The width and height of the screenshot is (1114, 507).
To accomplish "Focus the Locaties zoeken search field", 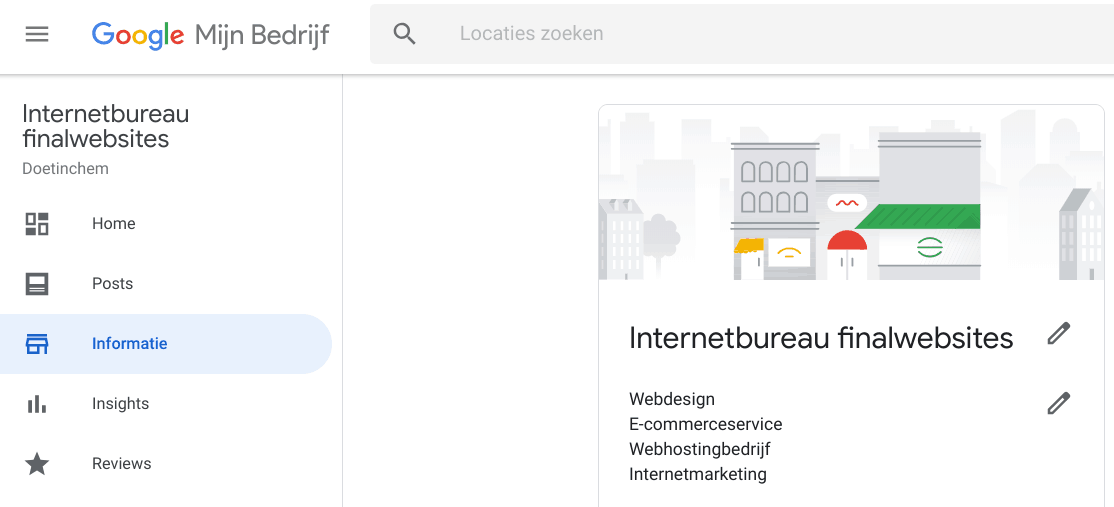I will pos(742,33).
